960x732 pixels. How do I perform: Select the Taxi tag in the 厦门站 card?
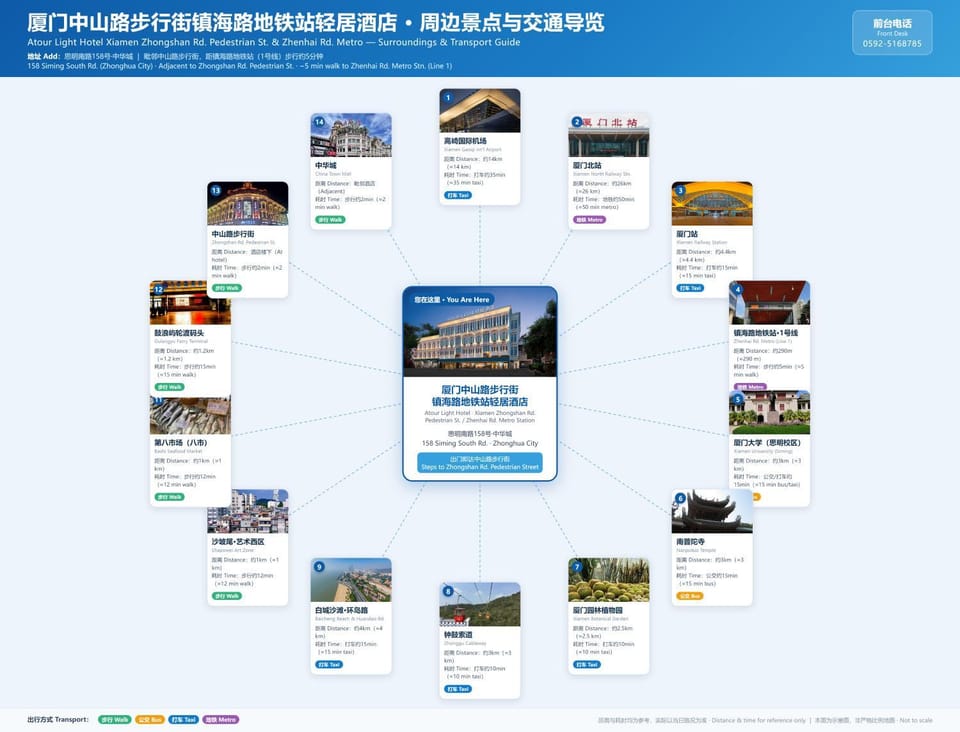pos(690,288)
